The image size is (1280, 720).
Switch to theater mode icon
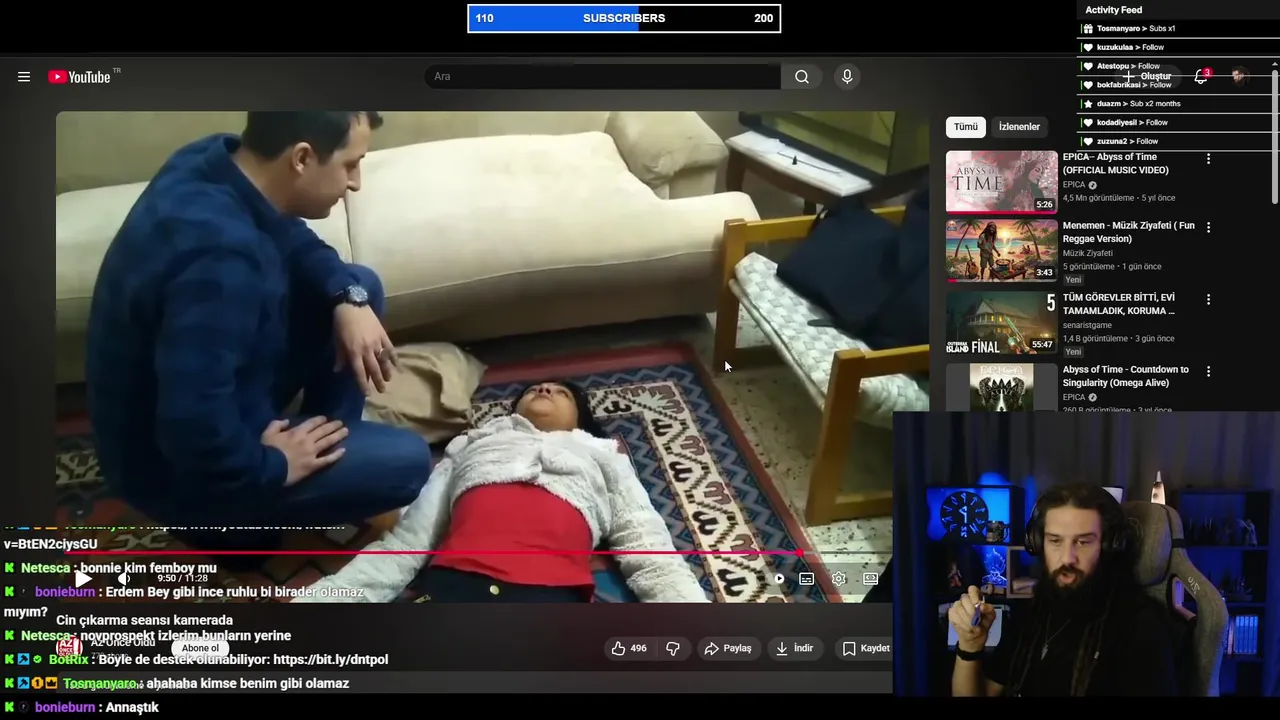pyautogui.click(x=871, y=579)
